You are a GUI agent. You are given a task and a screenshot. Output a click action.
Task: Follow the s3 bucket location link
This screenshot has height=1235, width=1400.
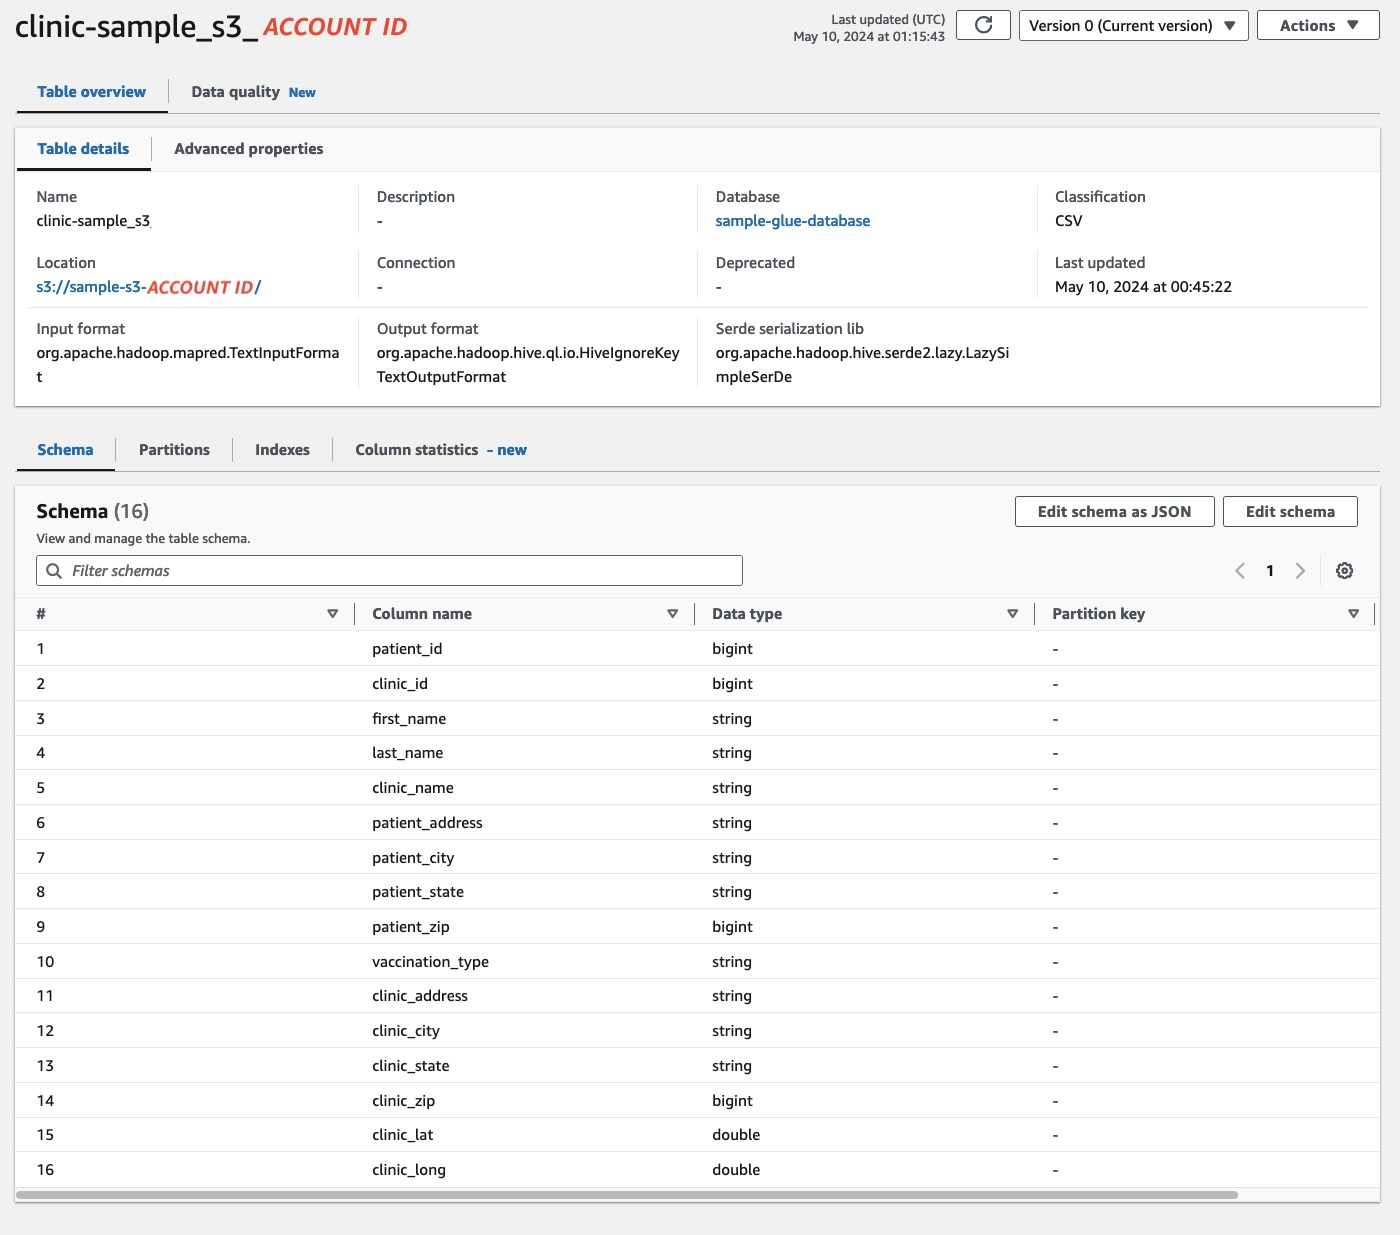pyautogui.click(x=148, y=286)
